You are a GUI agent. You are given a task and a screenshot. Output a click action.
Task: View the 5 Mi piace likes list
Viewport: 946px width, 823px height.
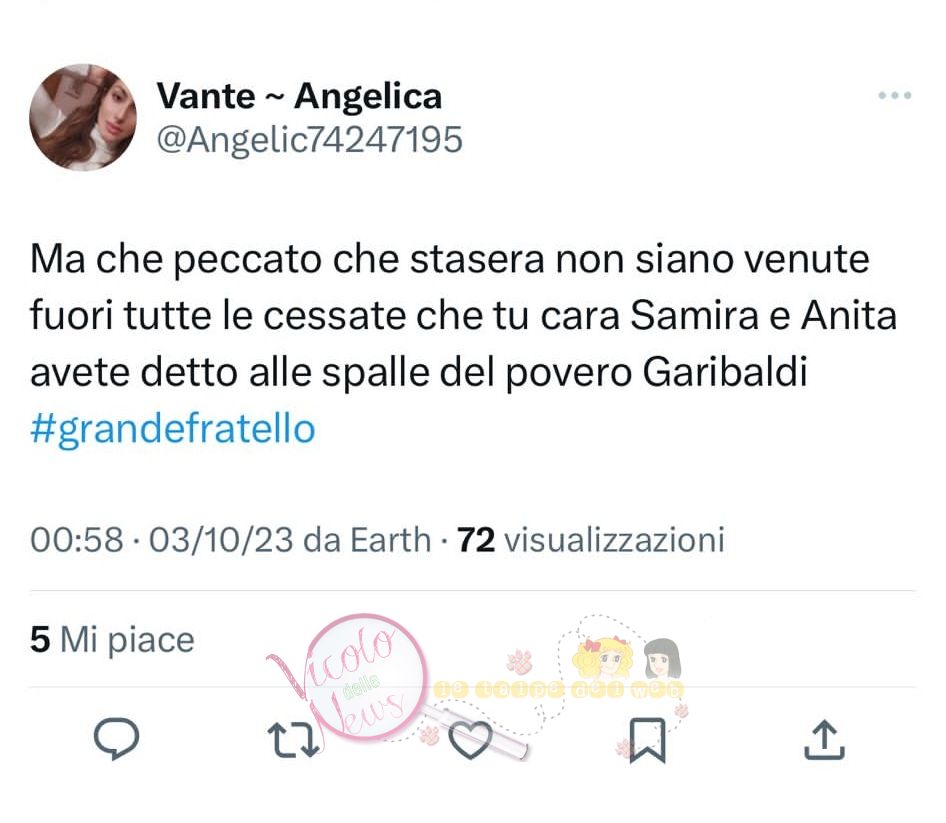pos(112,640)
